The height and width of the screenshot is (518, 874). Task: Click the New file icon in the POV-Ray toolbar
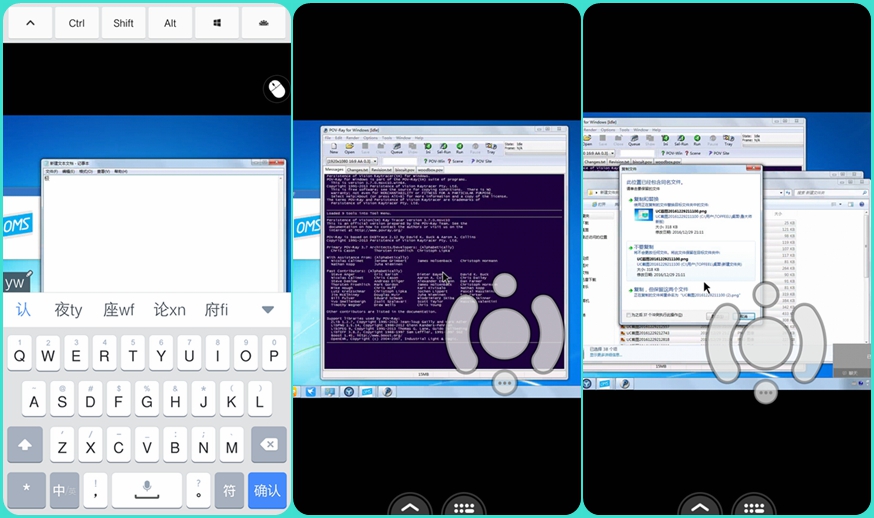(334, 148)
